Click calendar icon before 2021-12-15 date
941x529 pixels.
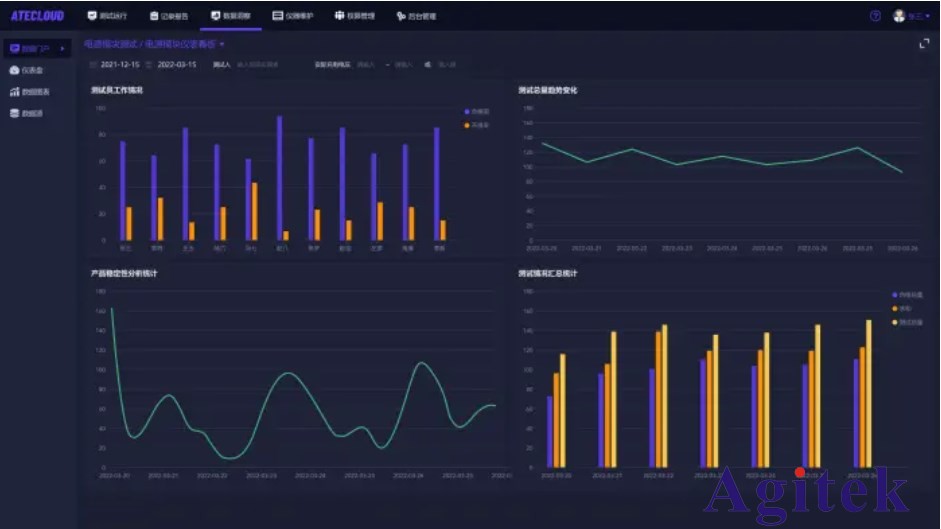93,65
